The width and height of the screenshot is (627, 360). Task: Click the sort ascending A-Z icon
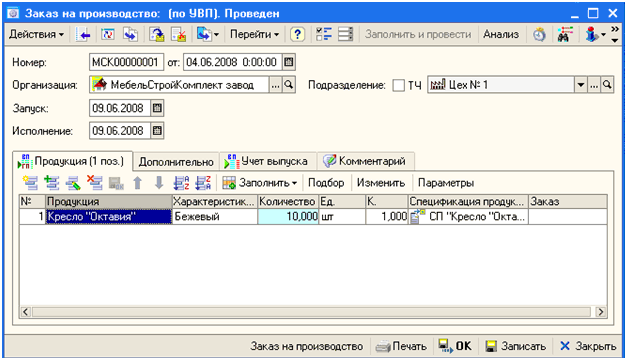click(181, 183)
